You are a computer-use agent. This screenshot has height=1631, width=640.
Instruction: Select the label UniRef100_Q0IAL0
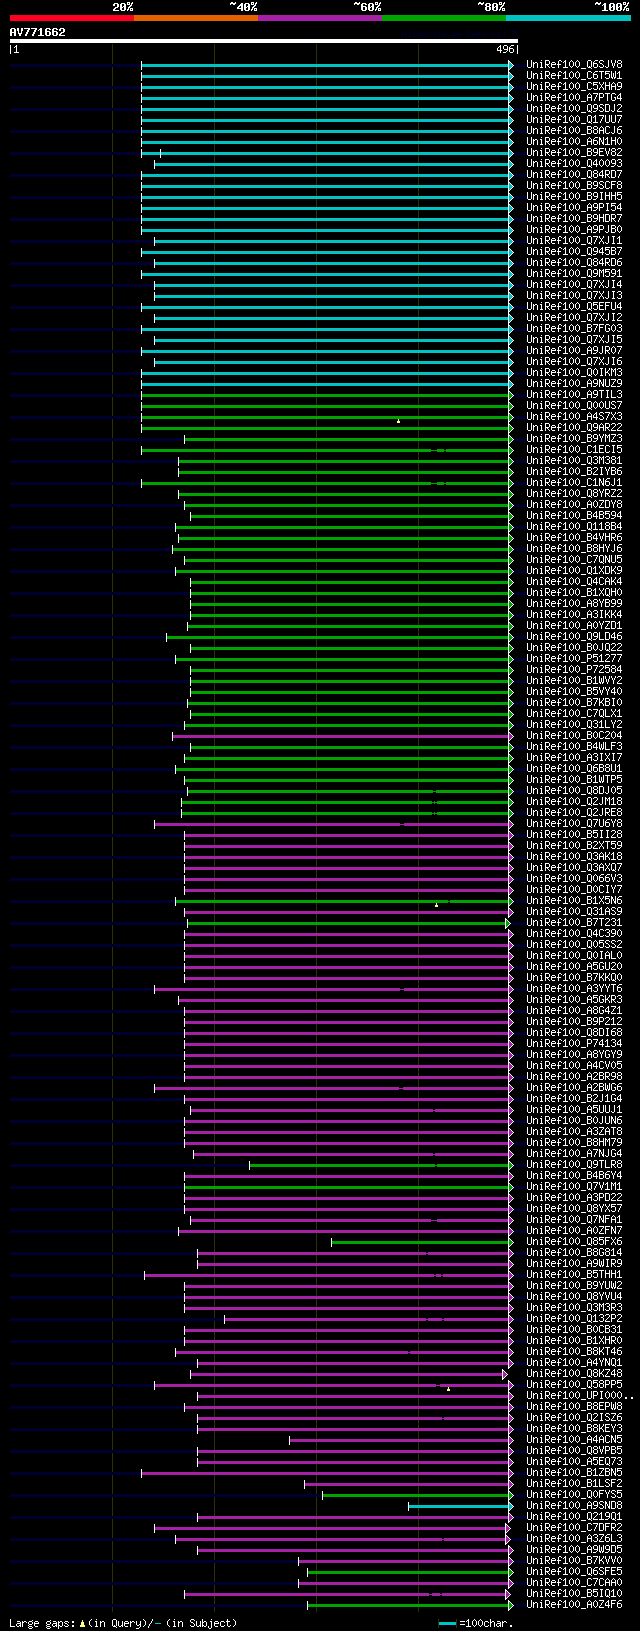(574, 955)
